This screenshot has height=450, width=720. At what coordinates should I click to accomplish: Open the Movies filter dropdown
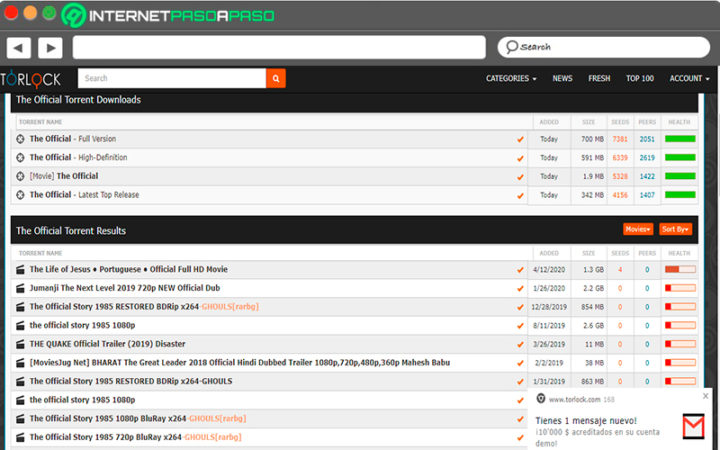(x=637, y=229)
